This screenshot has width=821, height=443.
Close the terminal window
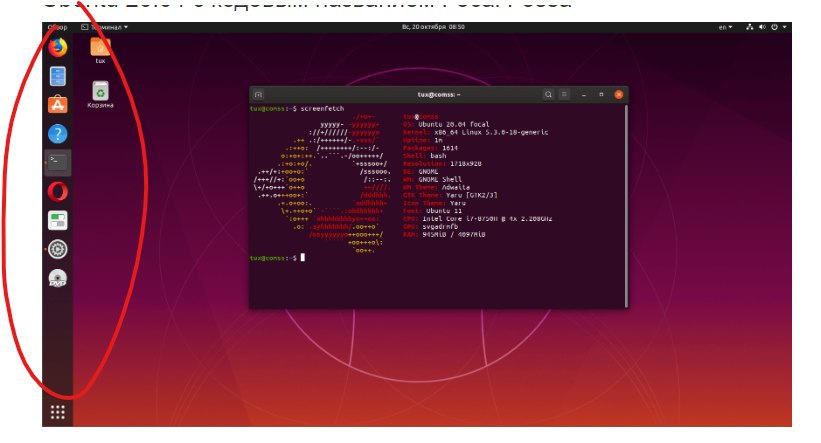pyautogui.click(x=619, y=95)
